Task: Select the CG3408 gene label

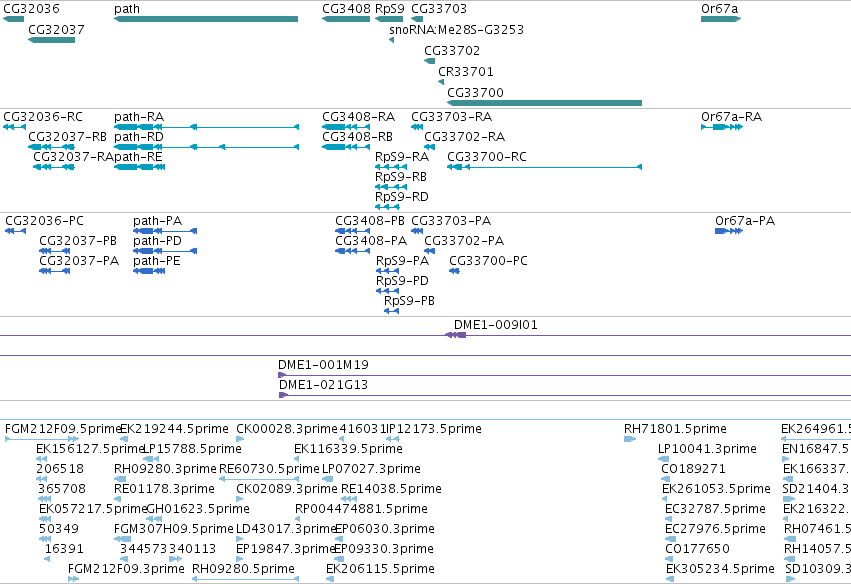Action: tap(346, 9)
